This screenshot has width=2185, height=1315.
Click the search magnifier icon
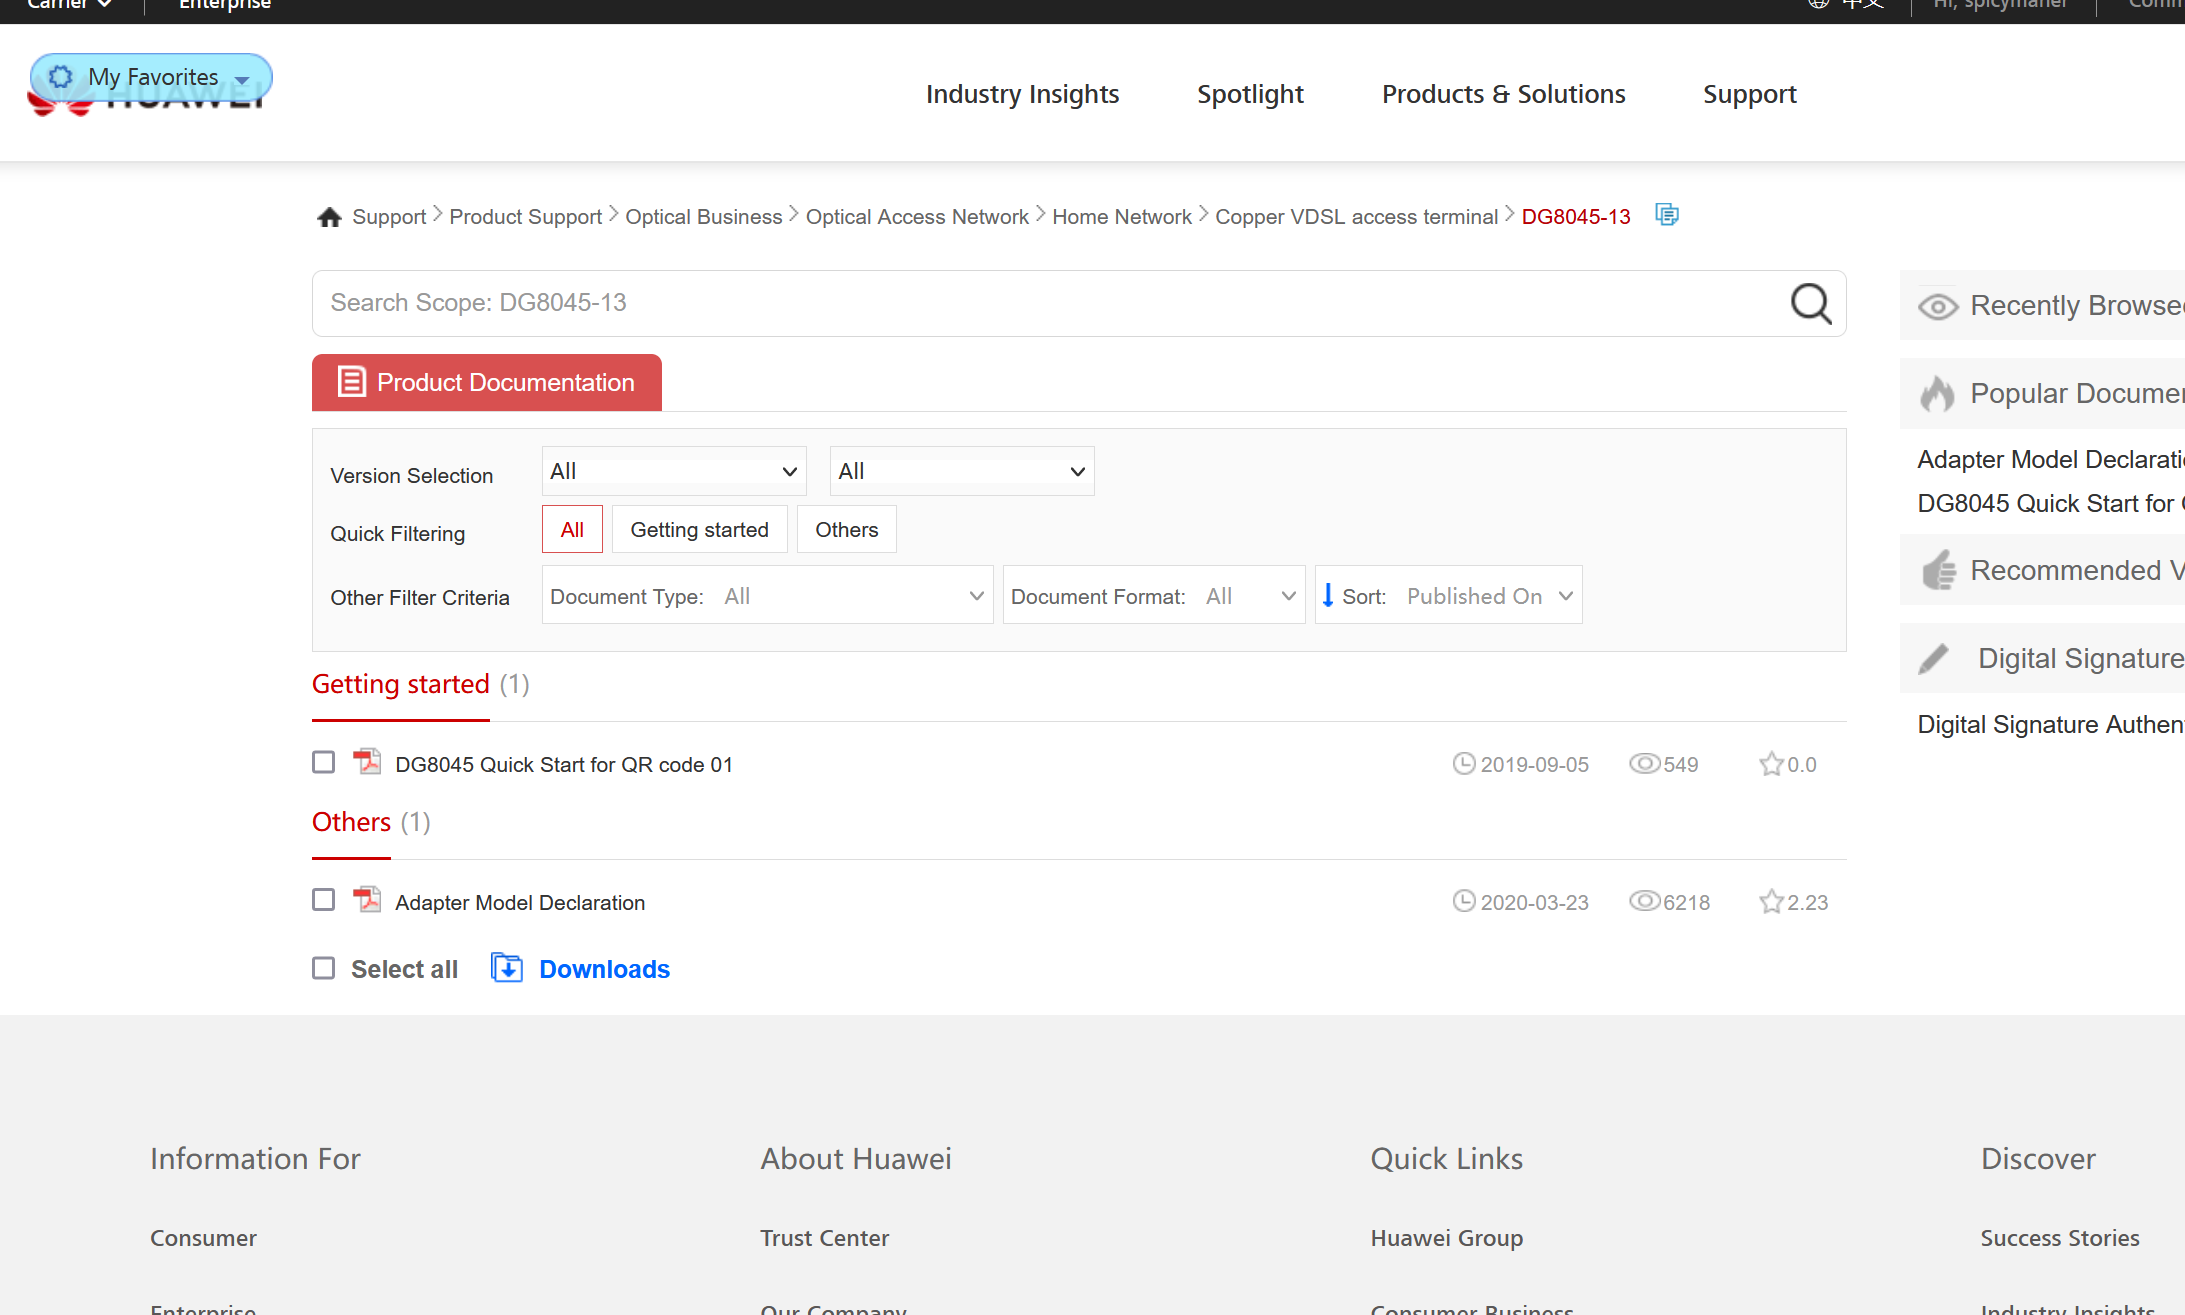[1810, 303]
